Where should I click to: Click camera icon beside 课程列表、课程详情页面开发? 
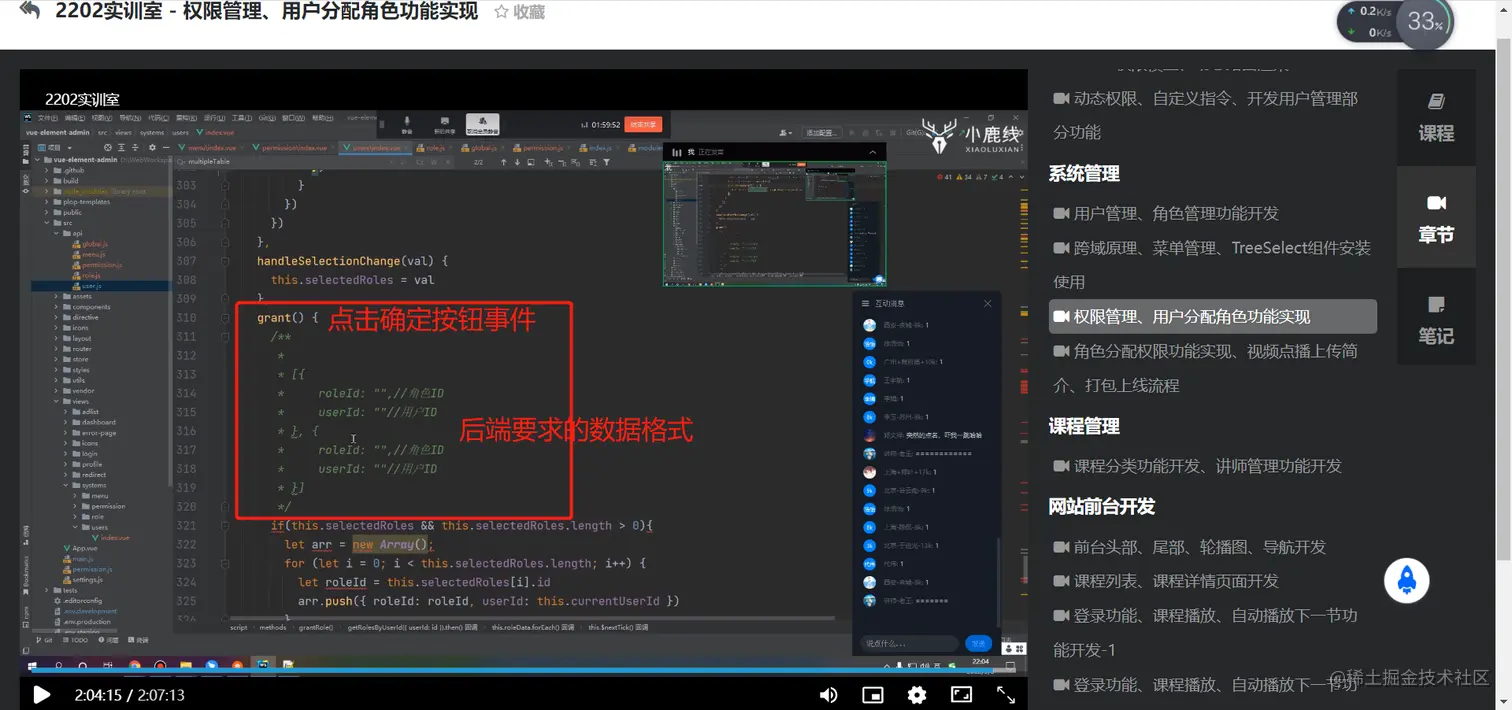click(x=1061, y=581)
